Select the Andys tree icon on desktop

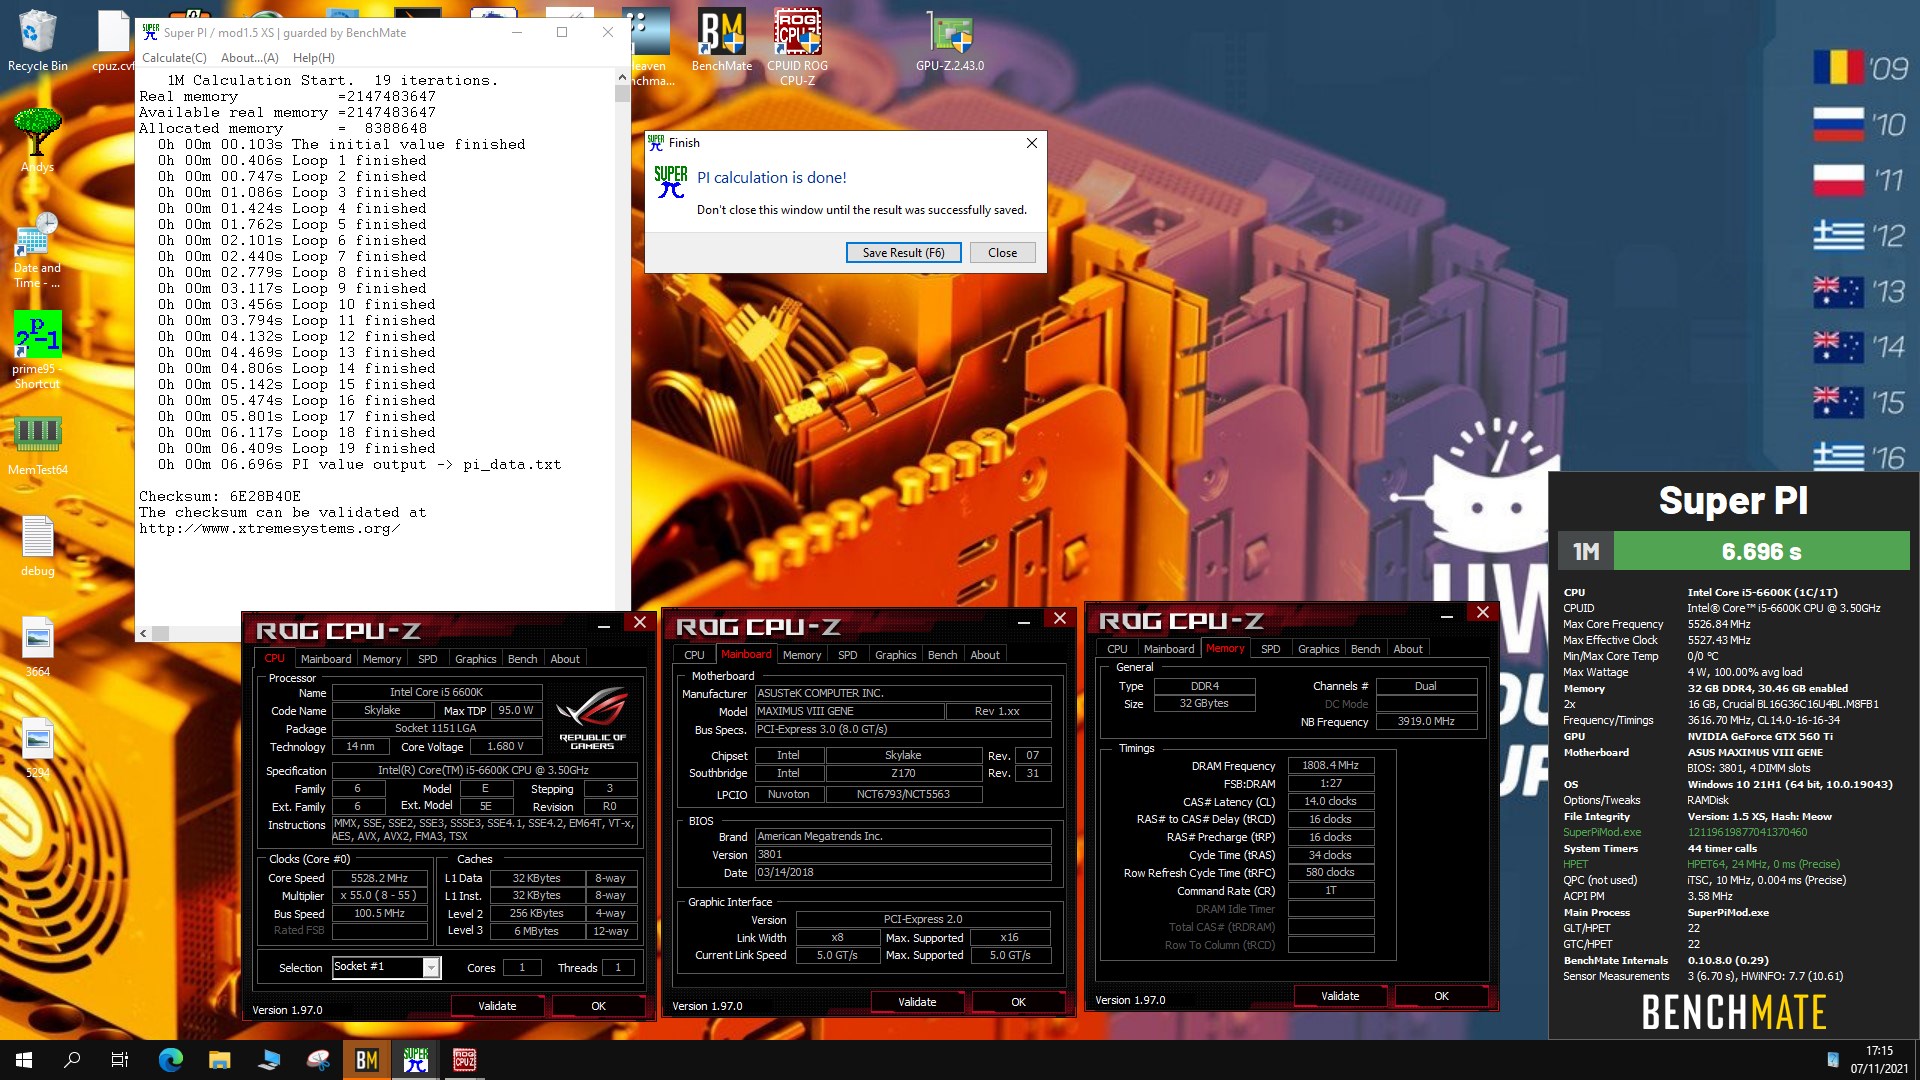tap(37, 140)
